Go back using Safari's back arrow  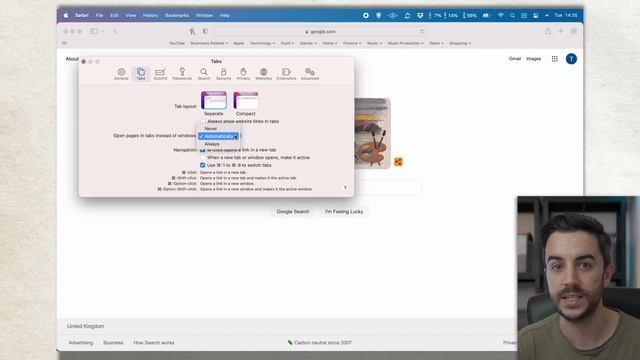click(115, 31)
